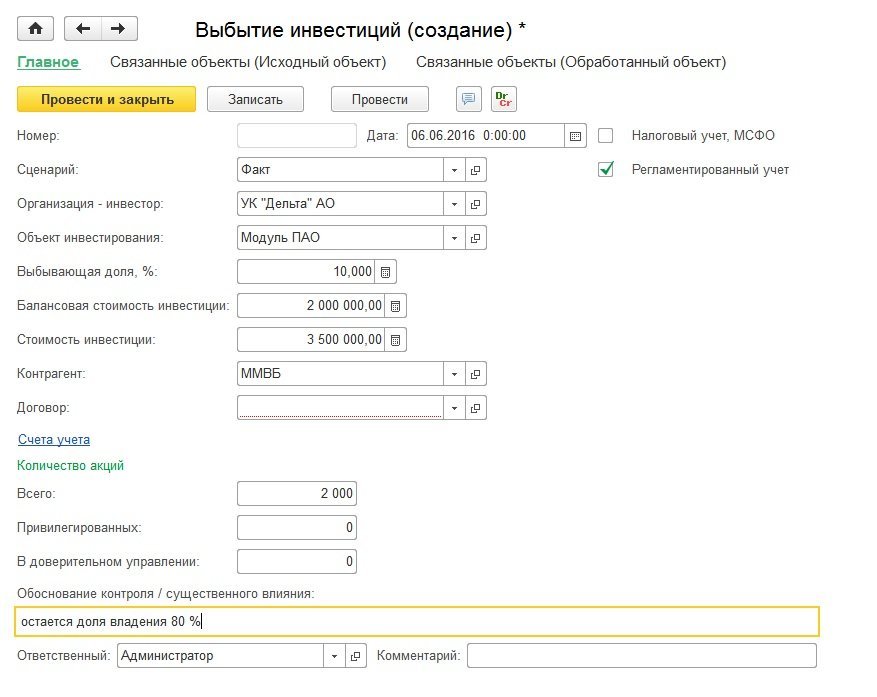
Task: Enable Налоговый учет, МСФО checkbox
Action: click(x=606, y=135)
